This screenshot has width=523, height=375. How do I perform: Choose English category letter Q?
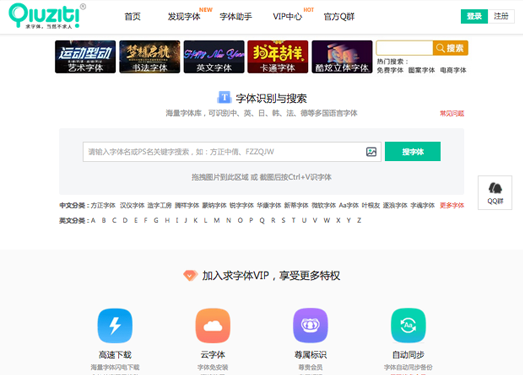pos(262,221)
